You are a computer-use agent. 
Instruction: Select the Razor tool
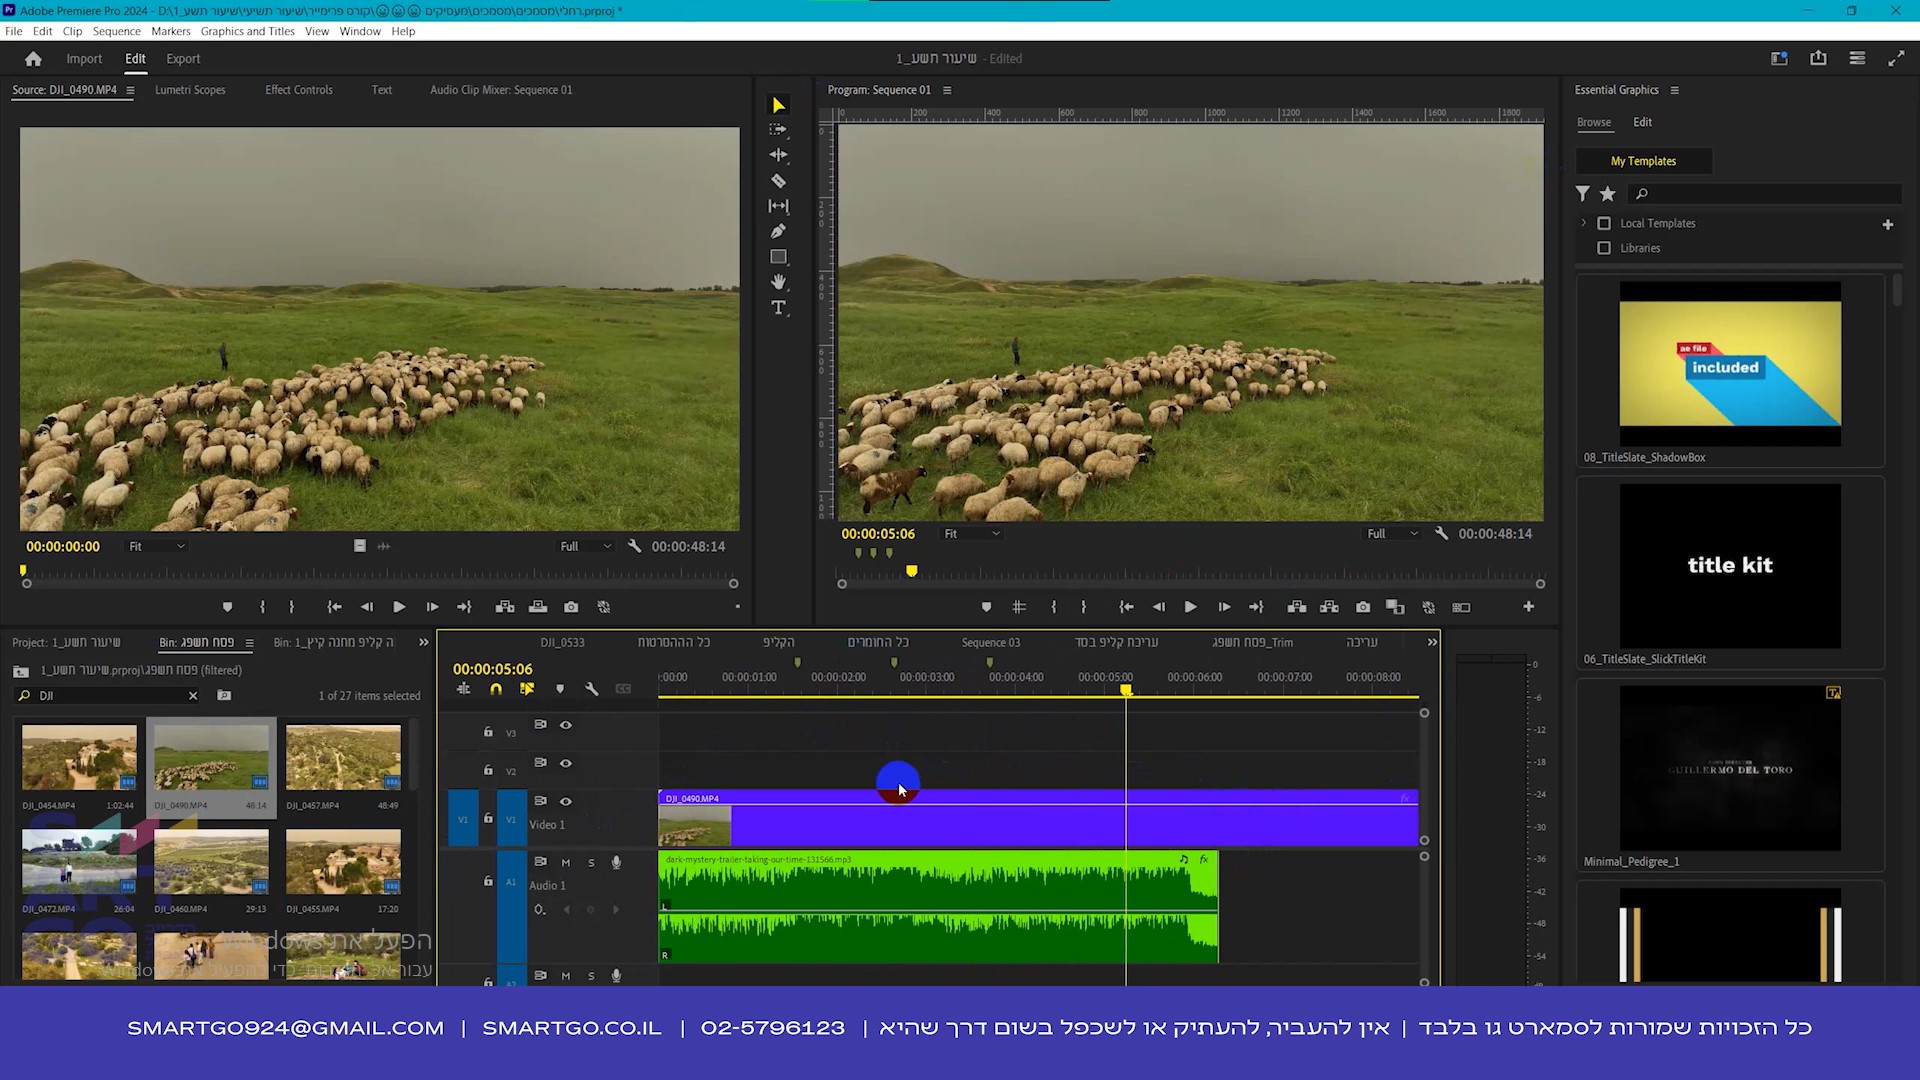[x=778, y=181]
